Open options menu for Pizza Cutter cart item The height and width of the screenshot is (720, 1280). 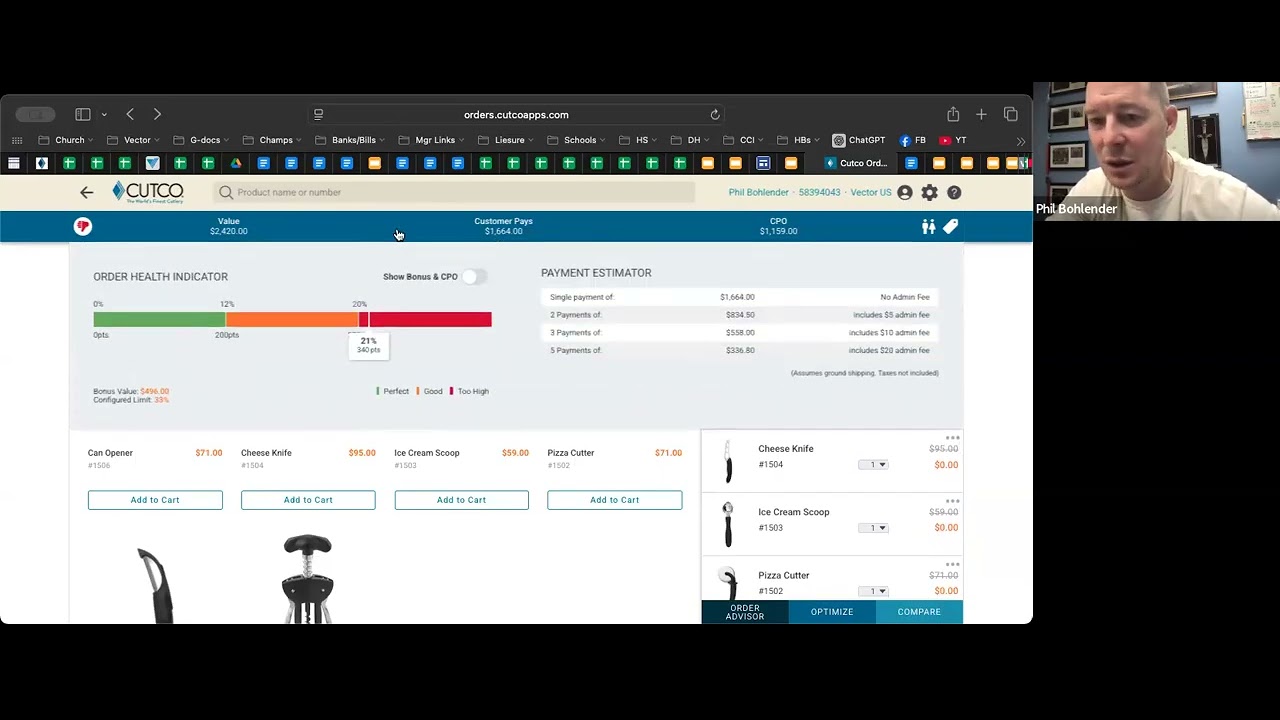point(952,564)
